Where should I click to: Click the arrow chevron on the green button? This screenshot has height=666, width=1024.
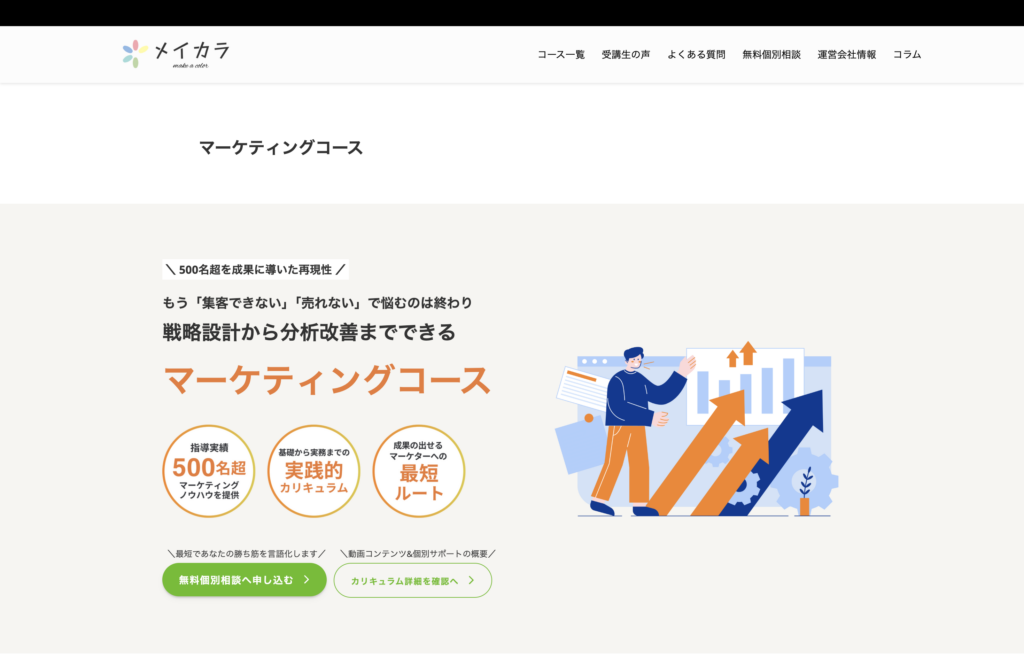[x=306, y=580]
